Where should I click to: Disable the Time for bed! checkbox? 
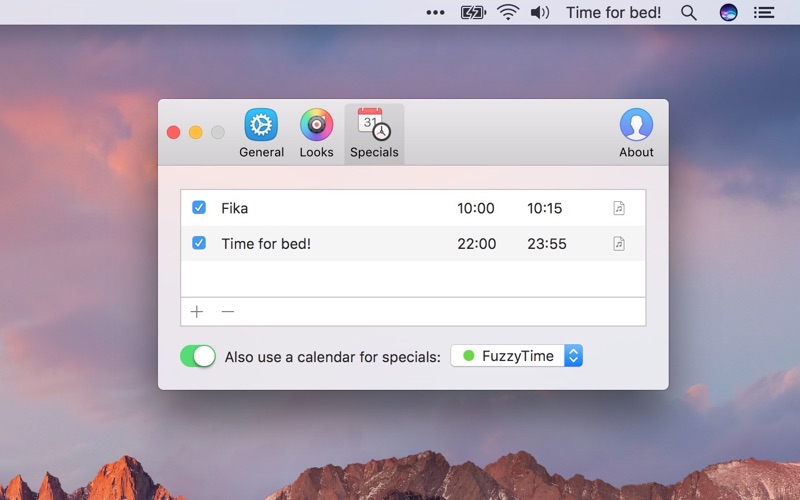[199, 243]
